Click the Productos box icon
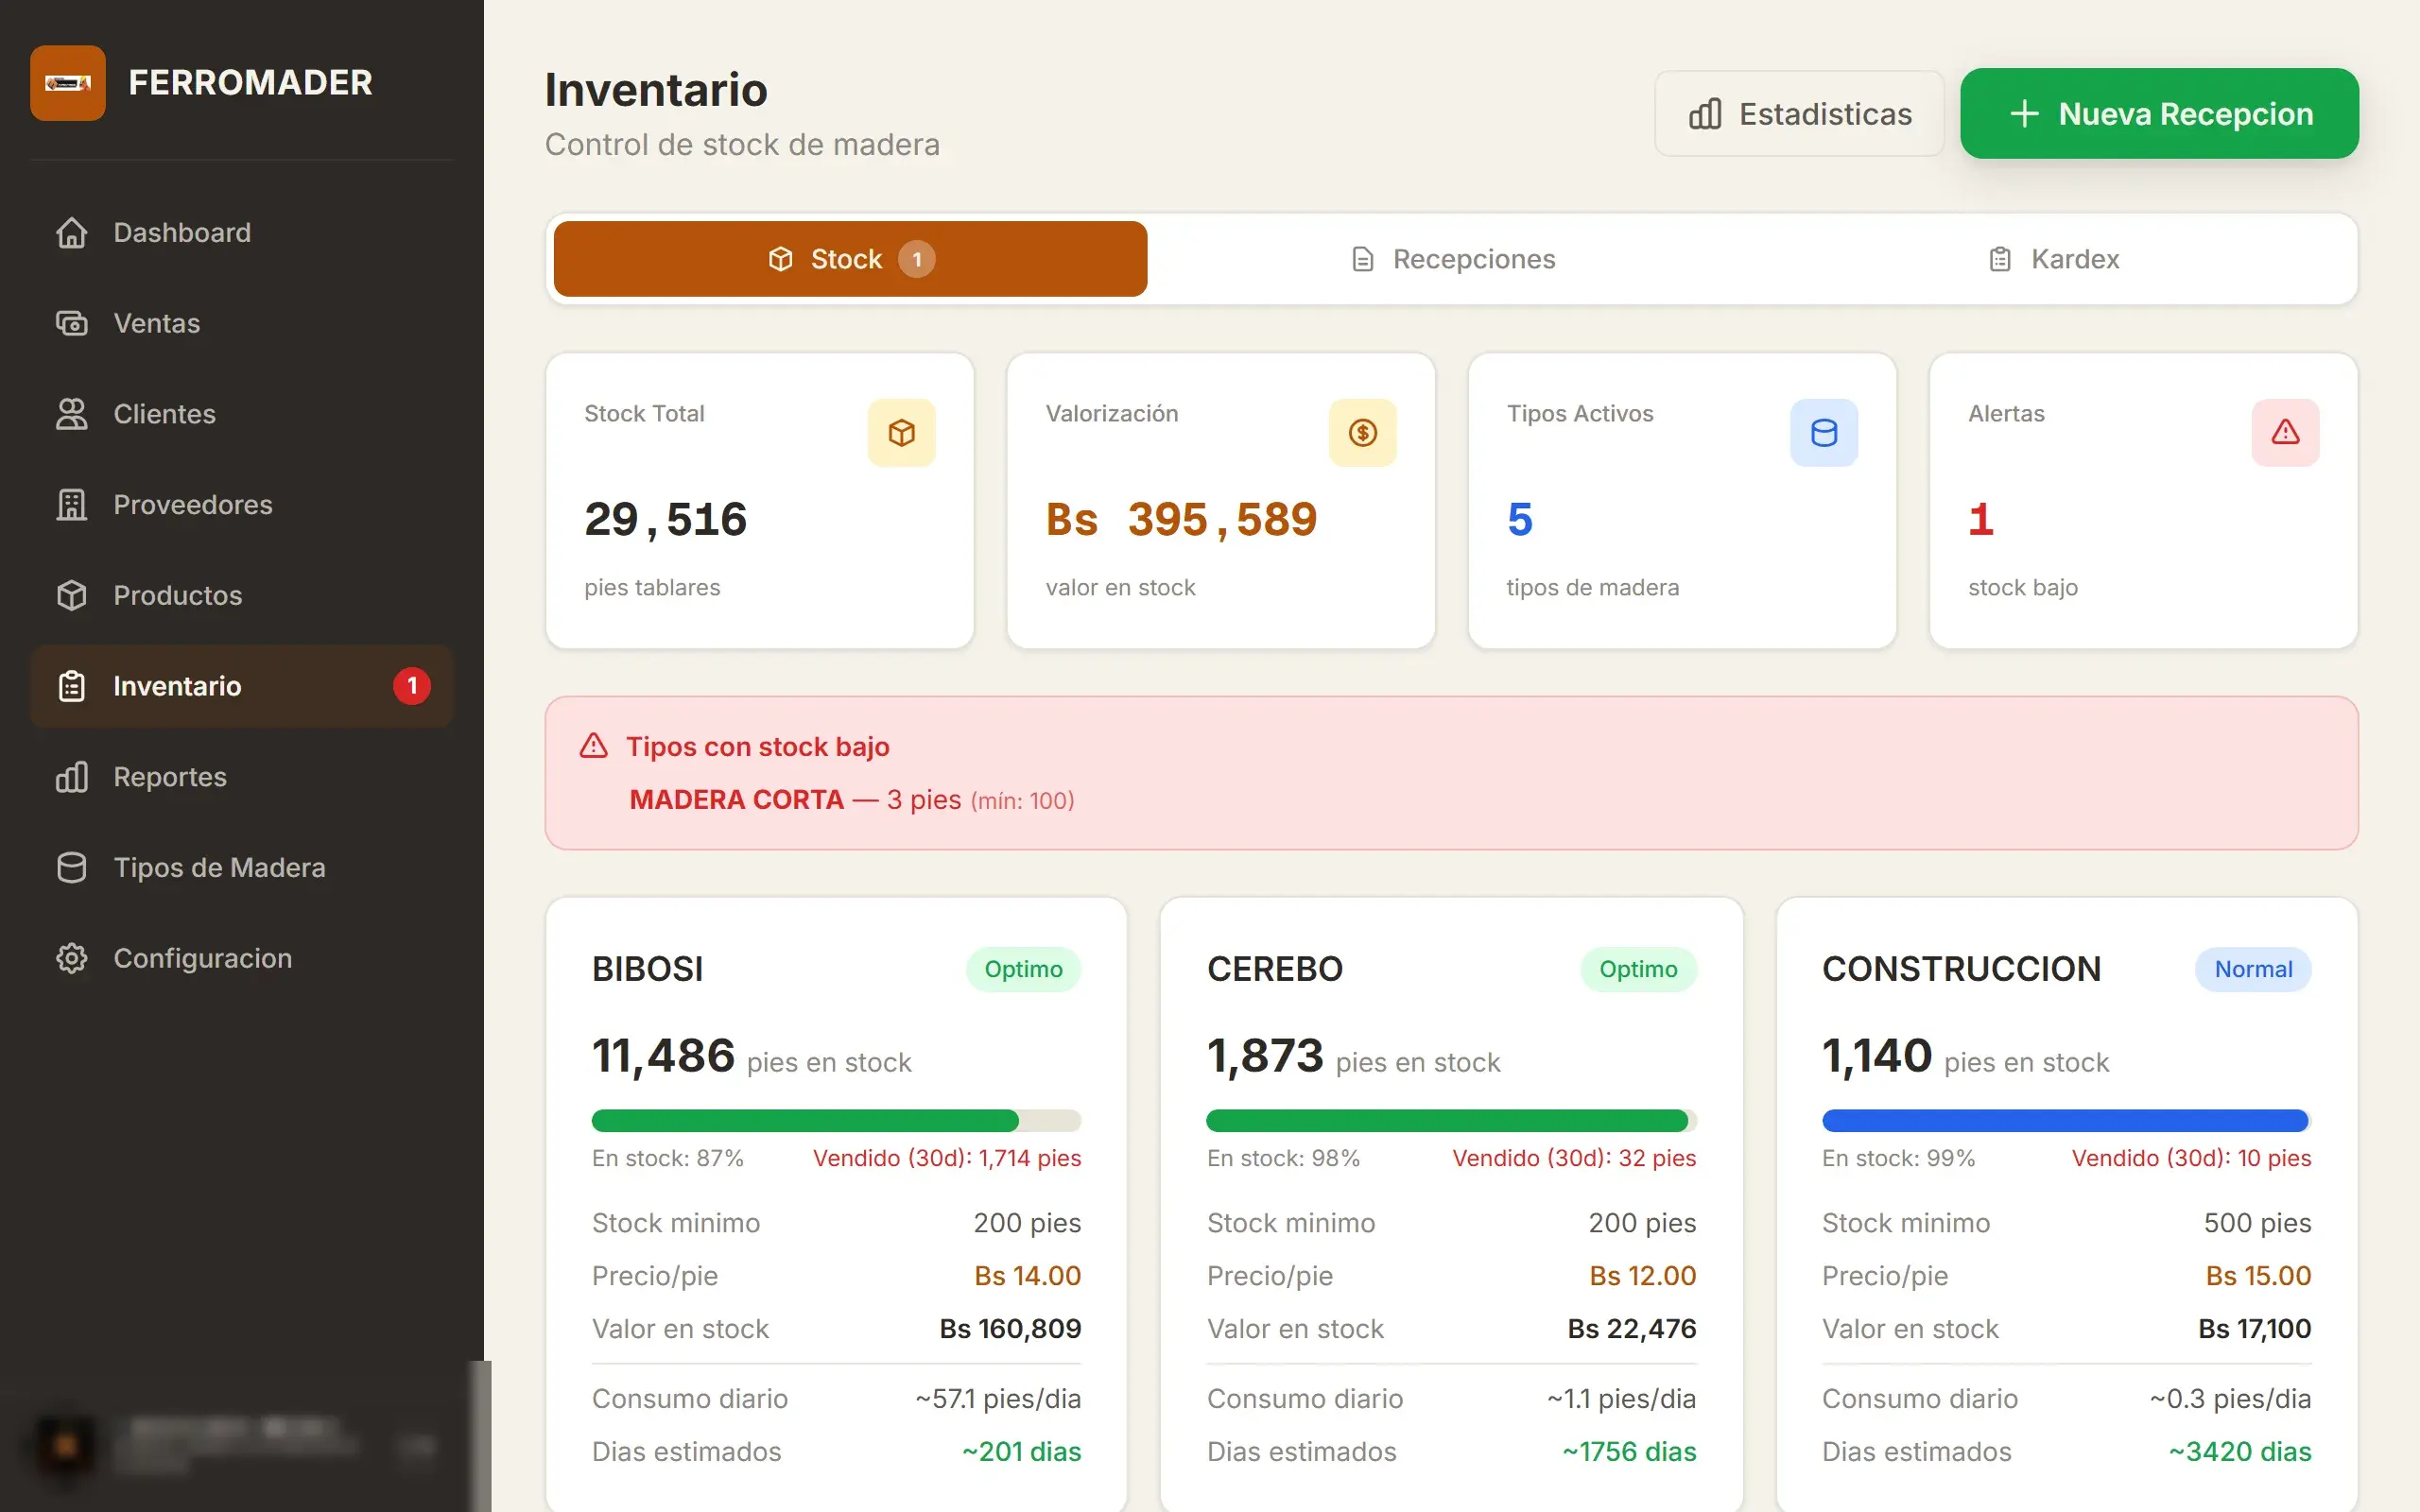 pos(71,595)
